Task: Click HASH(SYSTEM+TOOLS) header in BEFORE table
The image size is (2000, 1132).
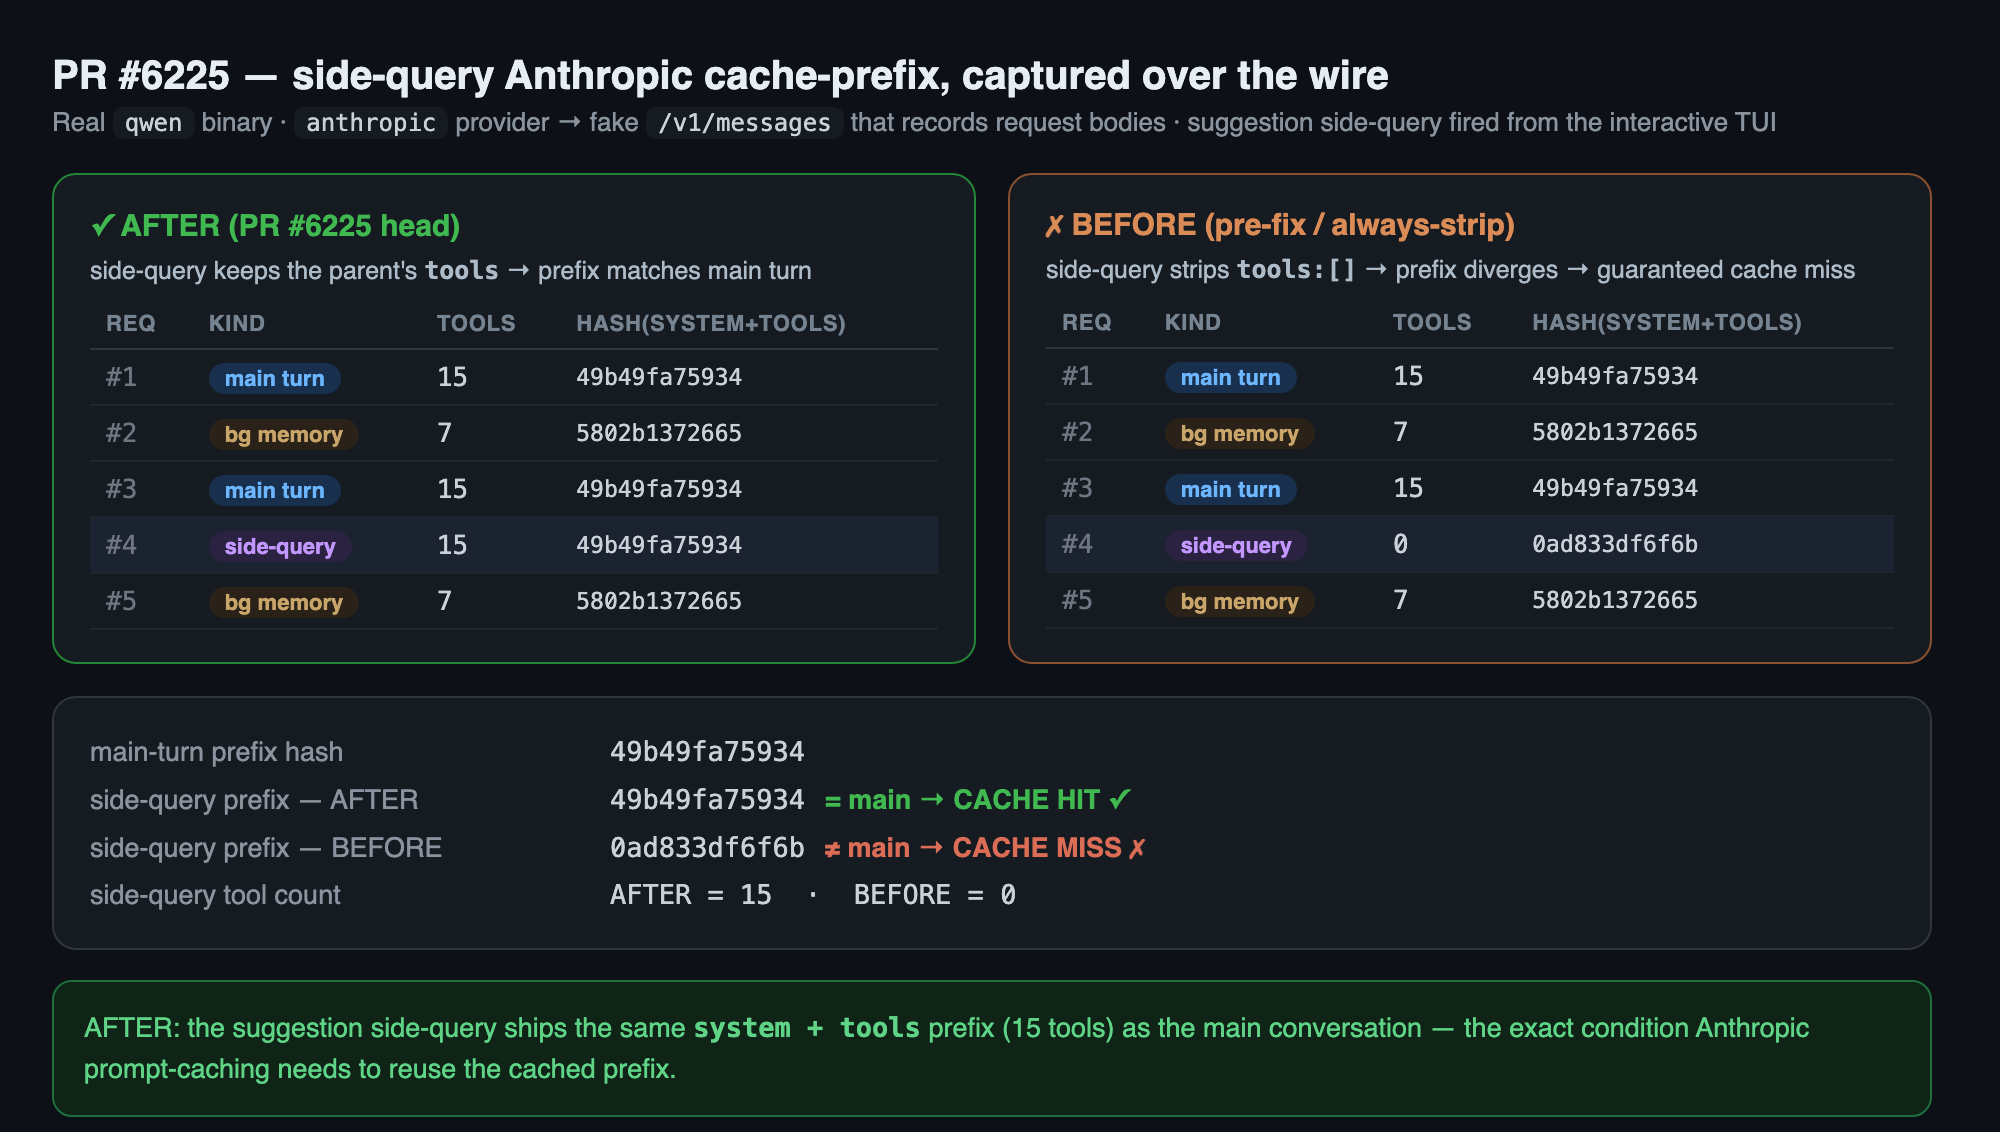Action: [x=1667, y=322]
